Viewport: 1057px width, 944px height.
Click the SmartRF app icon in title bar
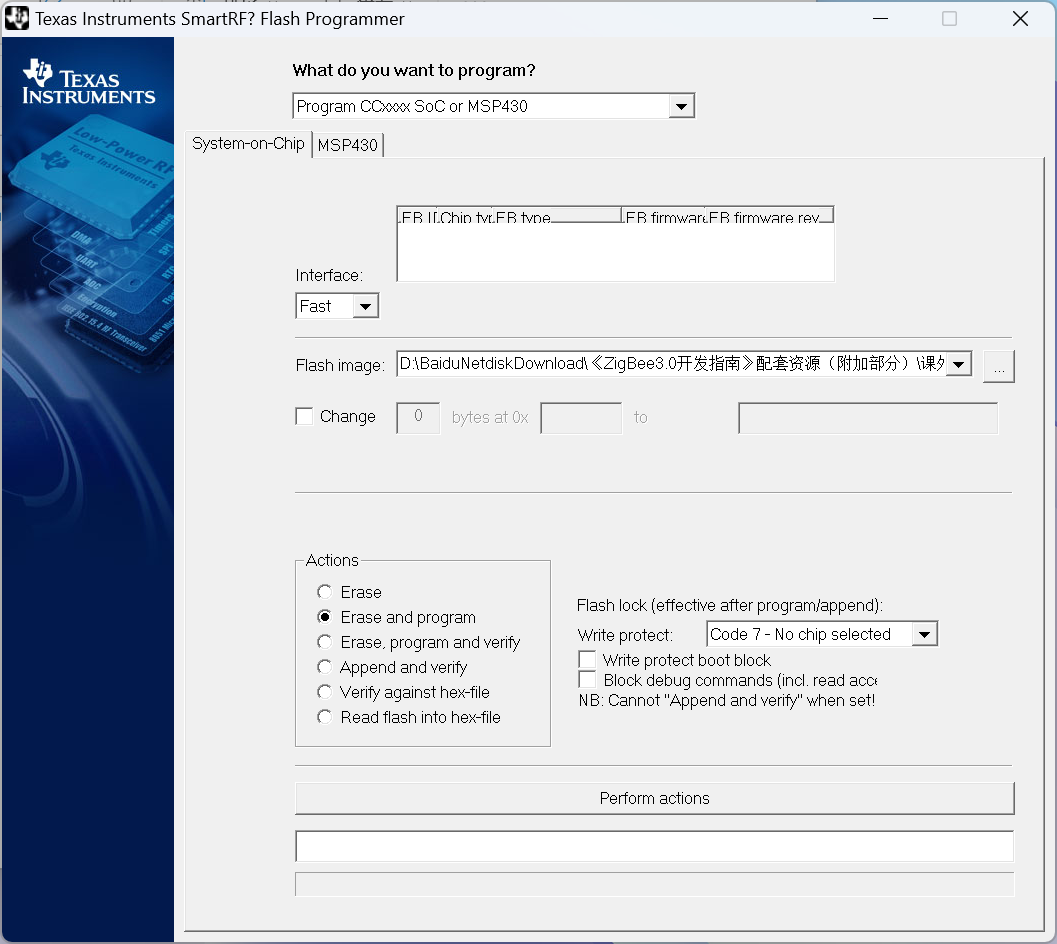(x=17, y=19)
